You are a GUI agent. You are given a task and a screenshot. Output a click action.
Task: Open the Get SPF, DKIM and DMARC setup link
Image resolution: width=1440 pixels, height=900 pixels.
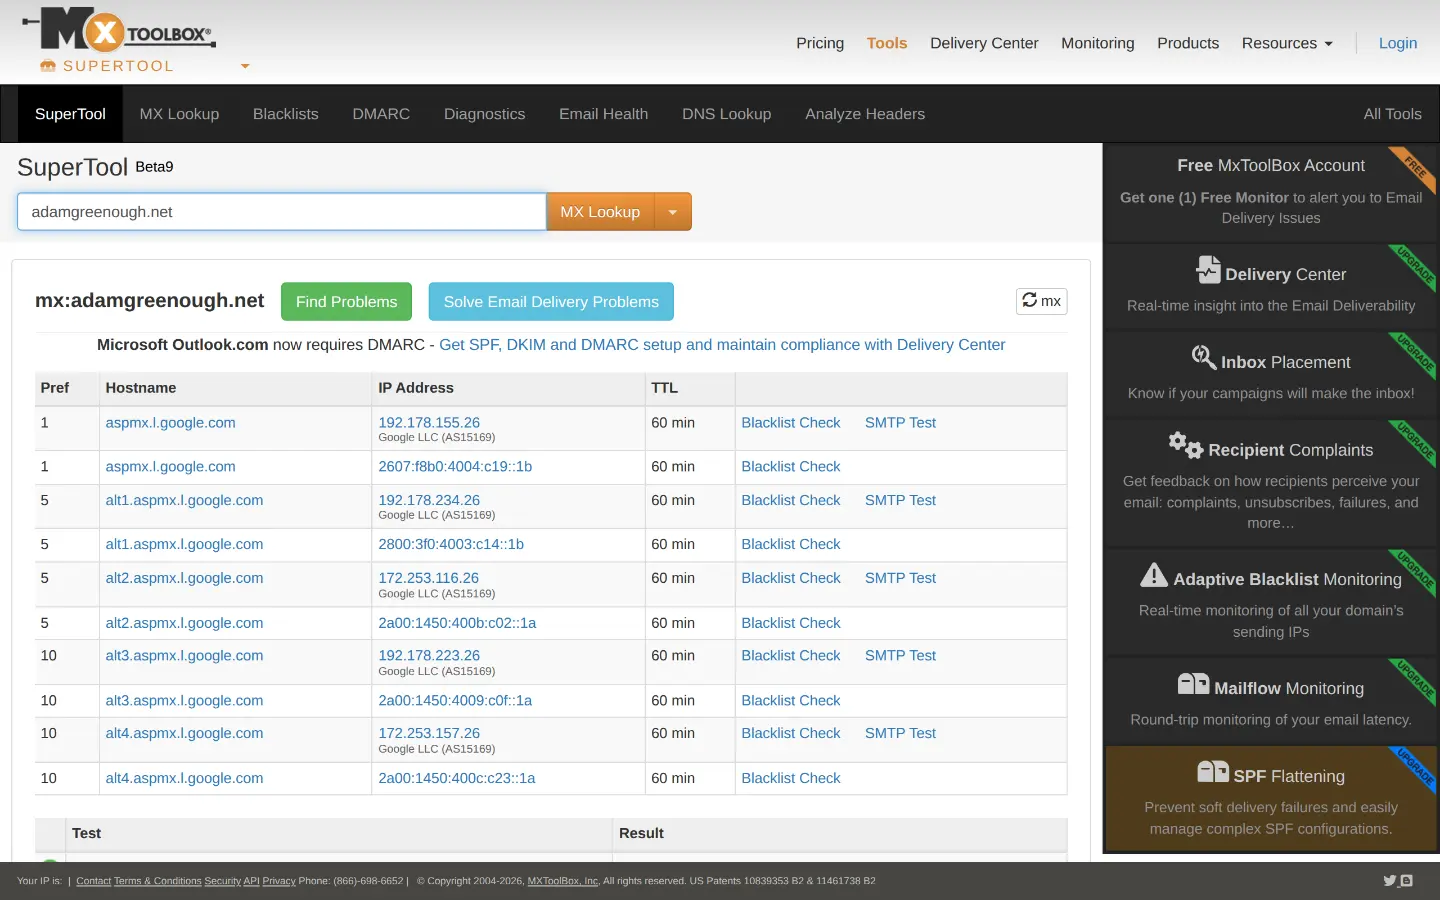[x=722, y=345]
